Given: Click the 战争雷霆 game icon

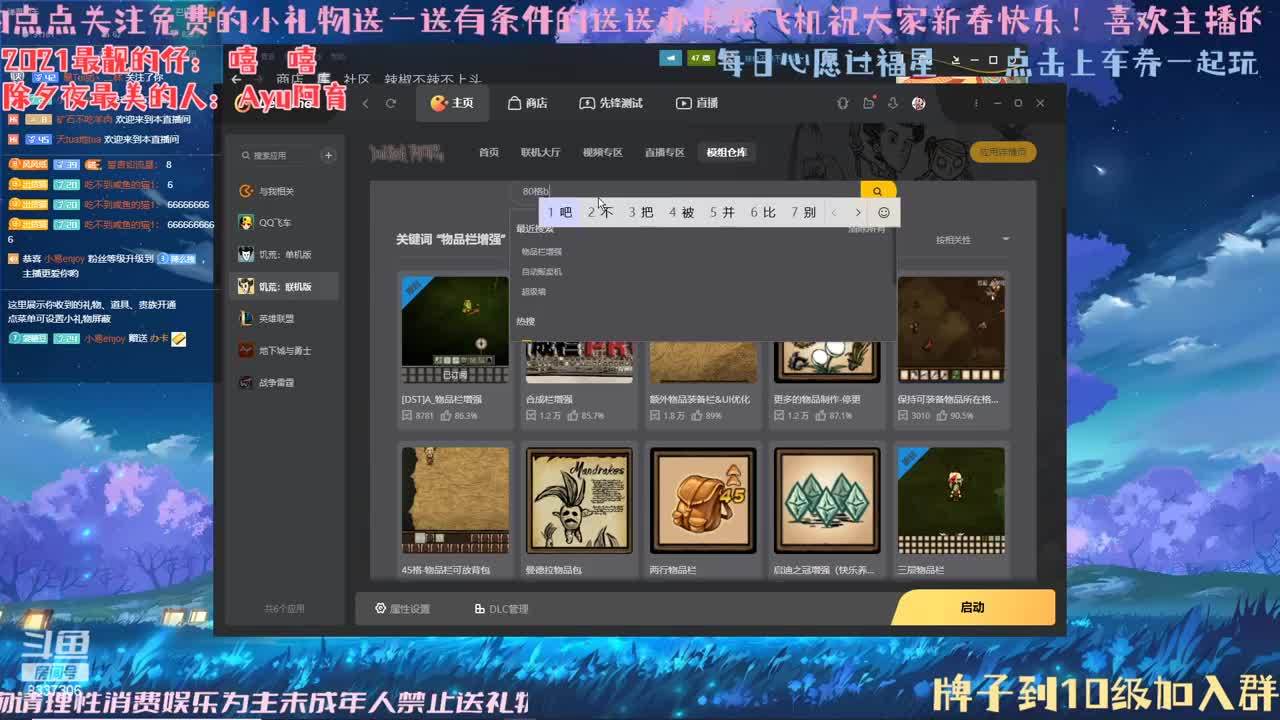Looking at the screenshot, I should tap(246, 383).
